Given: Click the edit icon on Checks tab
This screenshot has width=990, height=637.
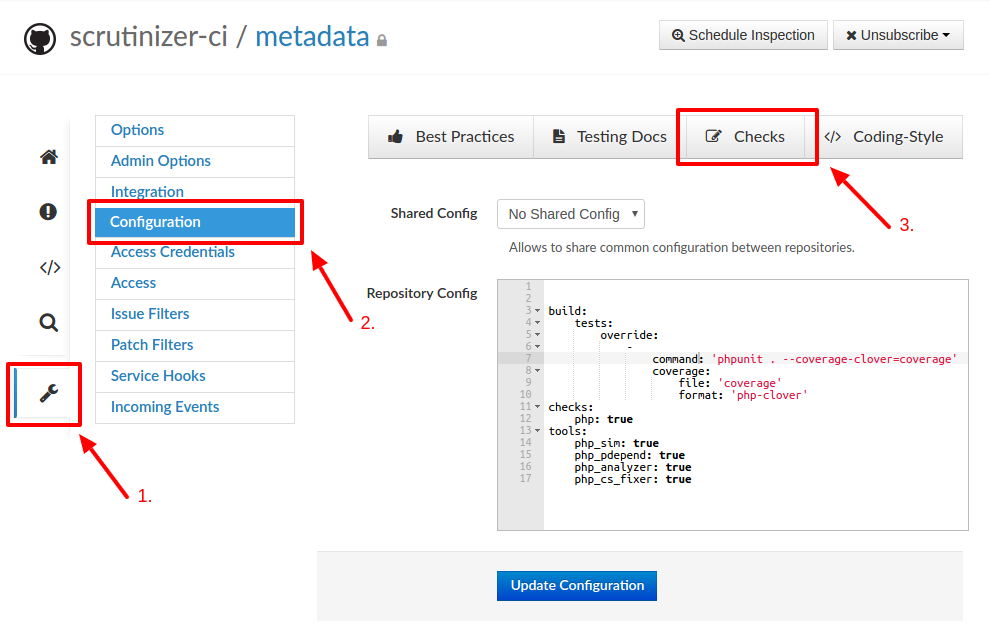Looking at the screenshot, I should [x=713, y=136].
